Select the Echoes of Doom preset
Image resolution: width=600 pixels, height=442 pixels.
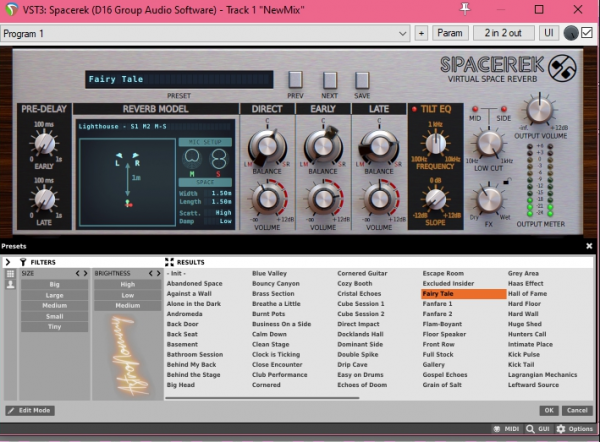coord(362,385)
